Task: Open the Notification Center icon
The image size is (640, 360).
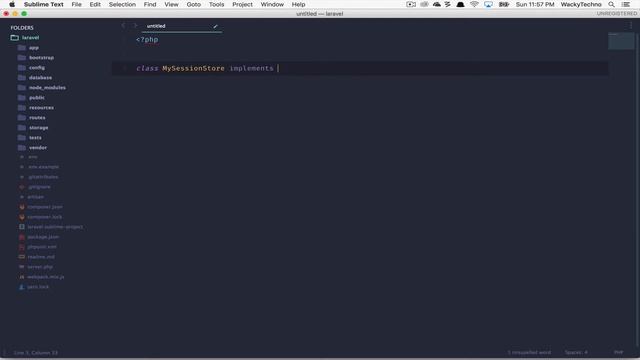Action: coord(626,4)
